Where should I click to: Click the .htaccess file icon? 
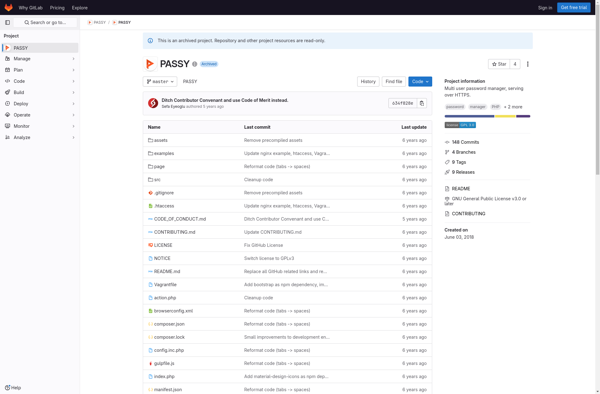click(x=150, y=206)
